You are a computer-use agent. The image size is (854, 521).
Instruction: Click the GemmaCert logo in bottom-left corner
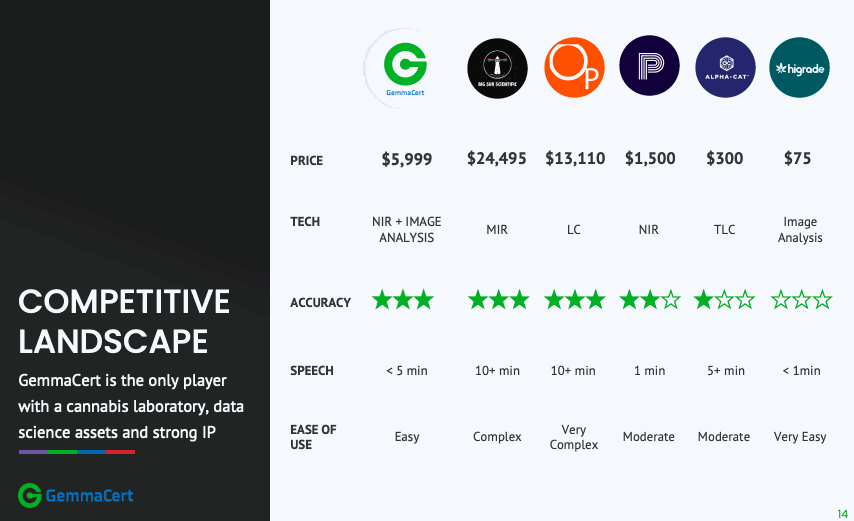coord(76,495)
